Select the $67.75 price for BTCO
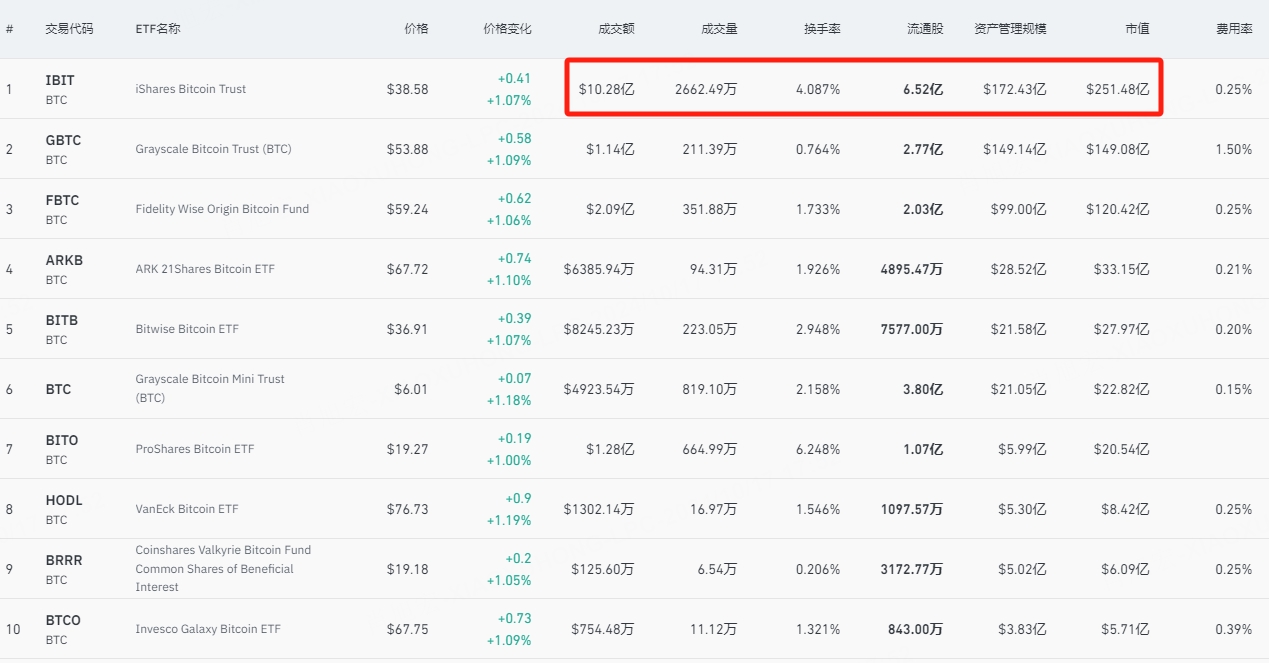Viewport: 1269px width, 663px height. tap(407, 629)
